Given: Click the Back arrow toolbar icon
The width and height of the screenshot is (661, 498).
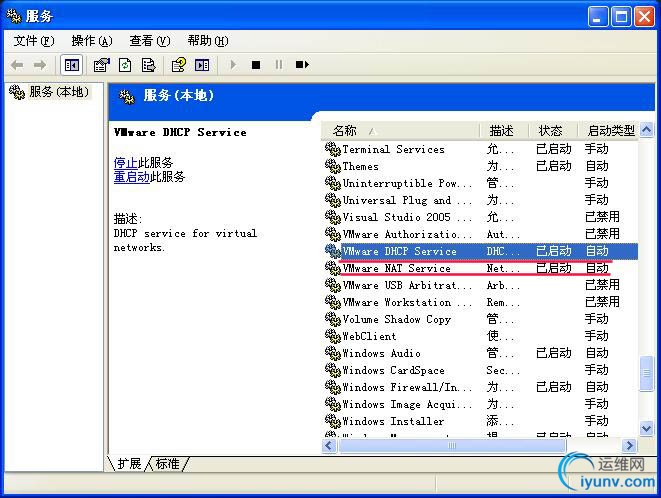Looking at the screenshot, I should (17, 65).
